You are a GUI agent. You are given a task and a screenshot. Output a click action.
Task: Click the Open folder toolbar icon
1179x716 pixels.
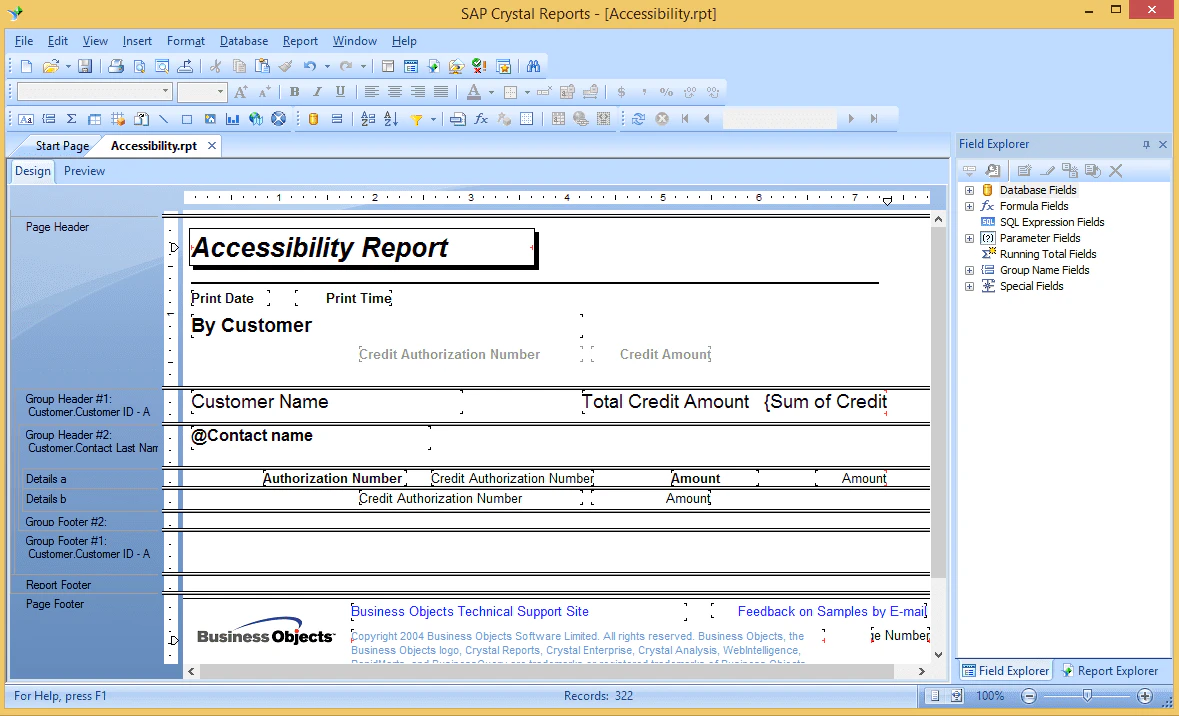pyautogui.click(x=50, y=66)
